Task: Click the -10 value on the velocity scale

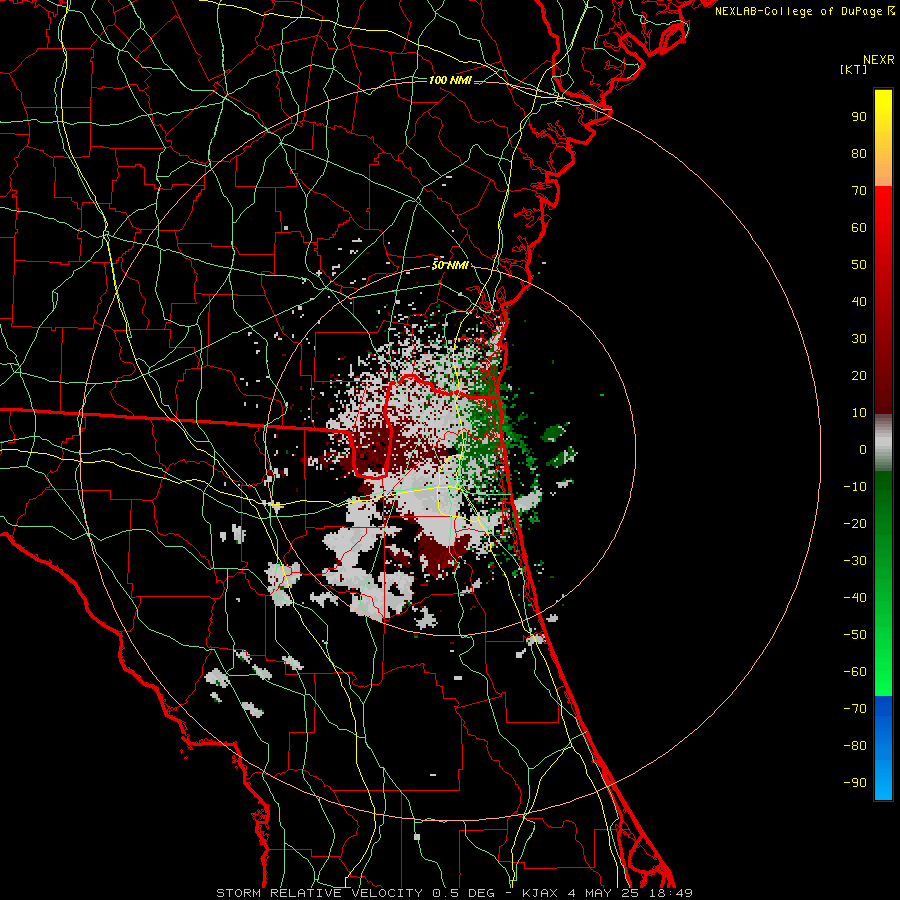Action: click(x=855, y=487)
